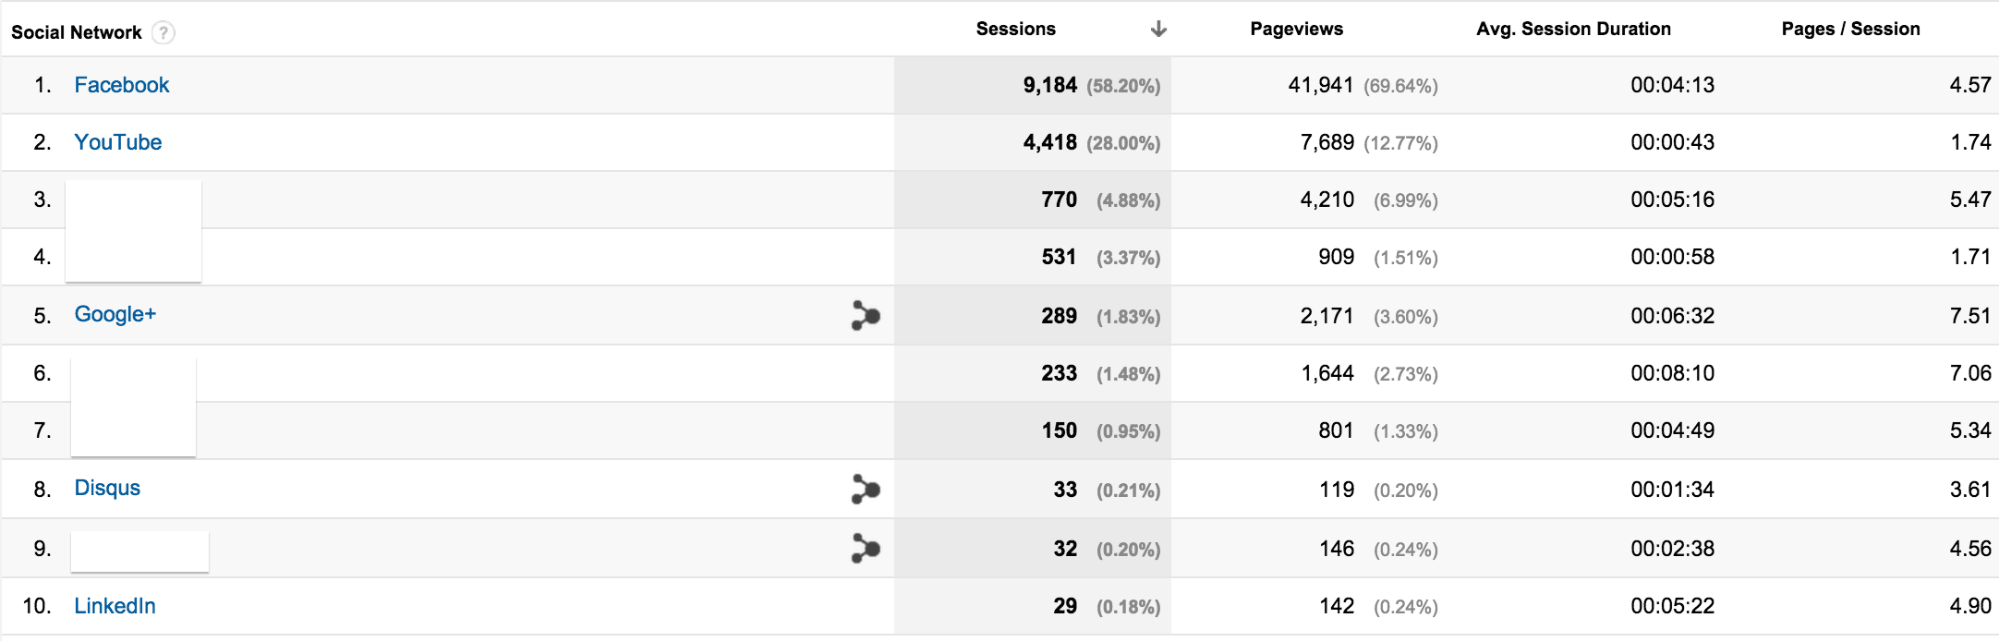Open the Disqus network link
The height and width of the screenshot is (642, 1999).
107,488
